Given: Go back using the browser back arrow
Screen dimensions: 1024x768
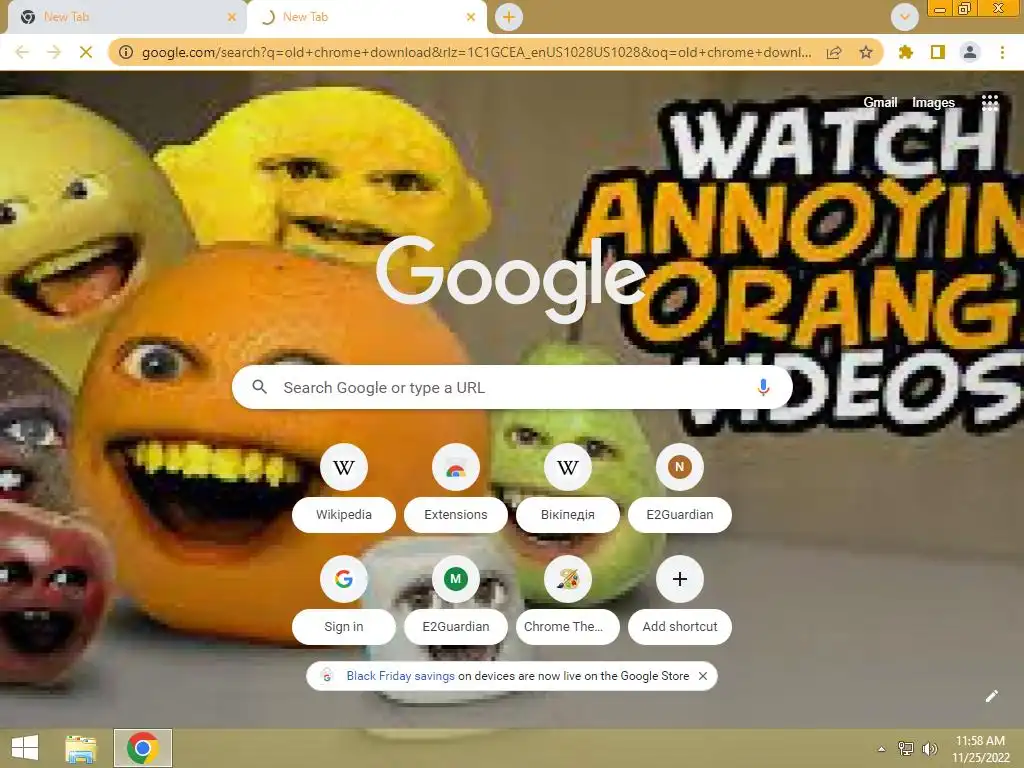Looking at the screenshot, I should (22, 52).
